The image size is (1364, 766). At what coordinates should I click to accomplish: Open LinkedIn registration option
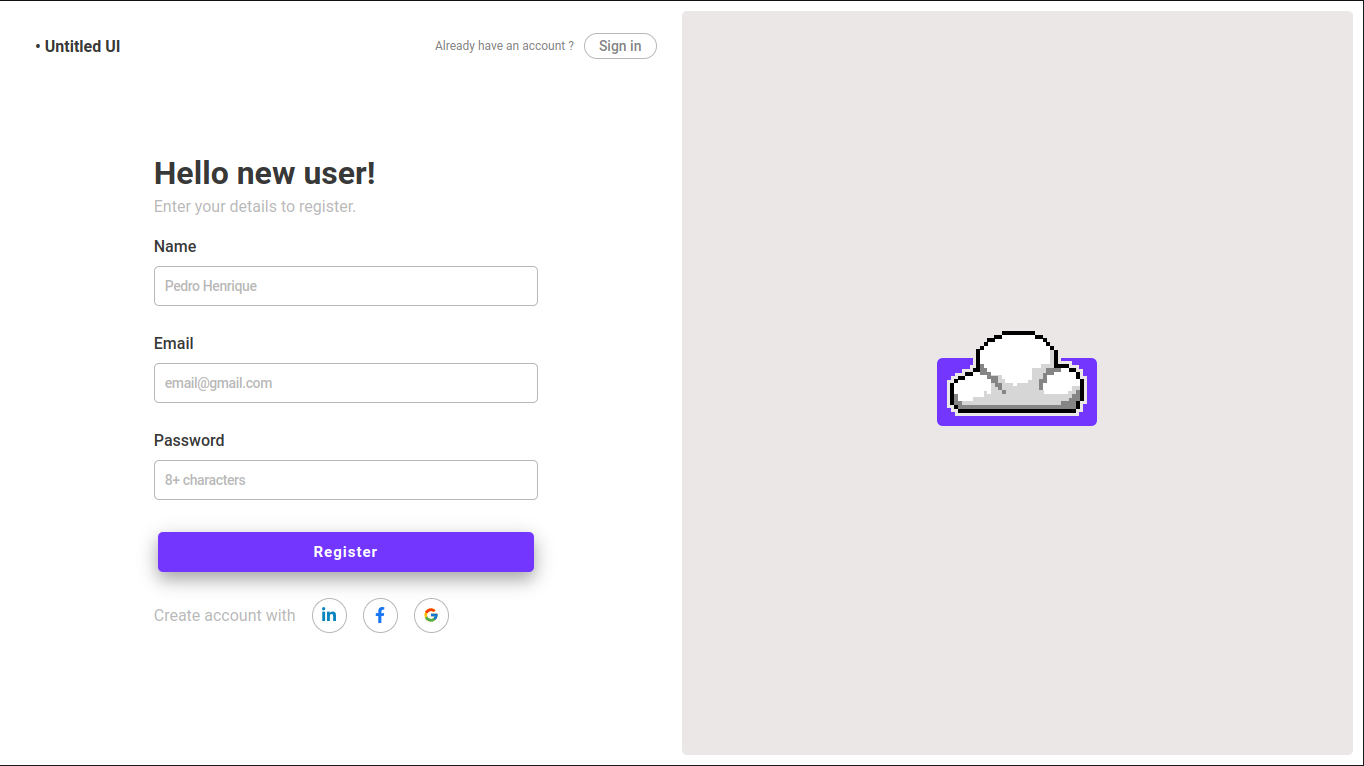329,615
